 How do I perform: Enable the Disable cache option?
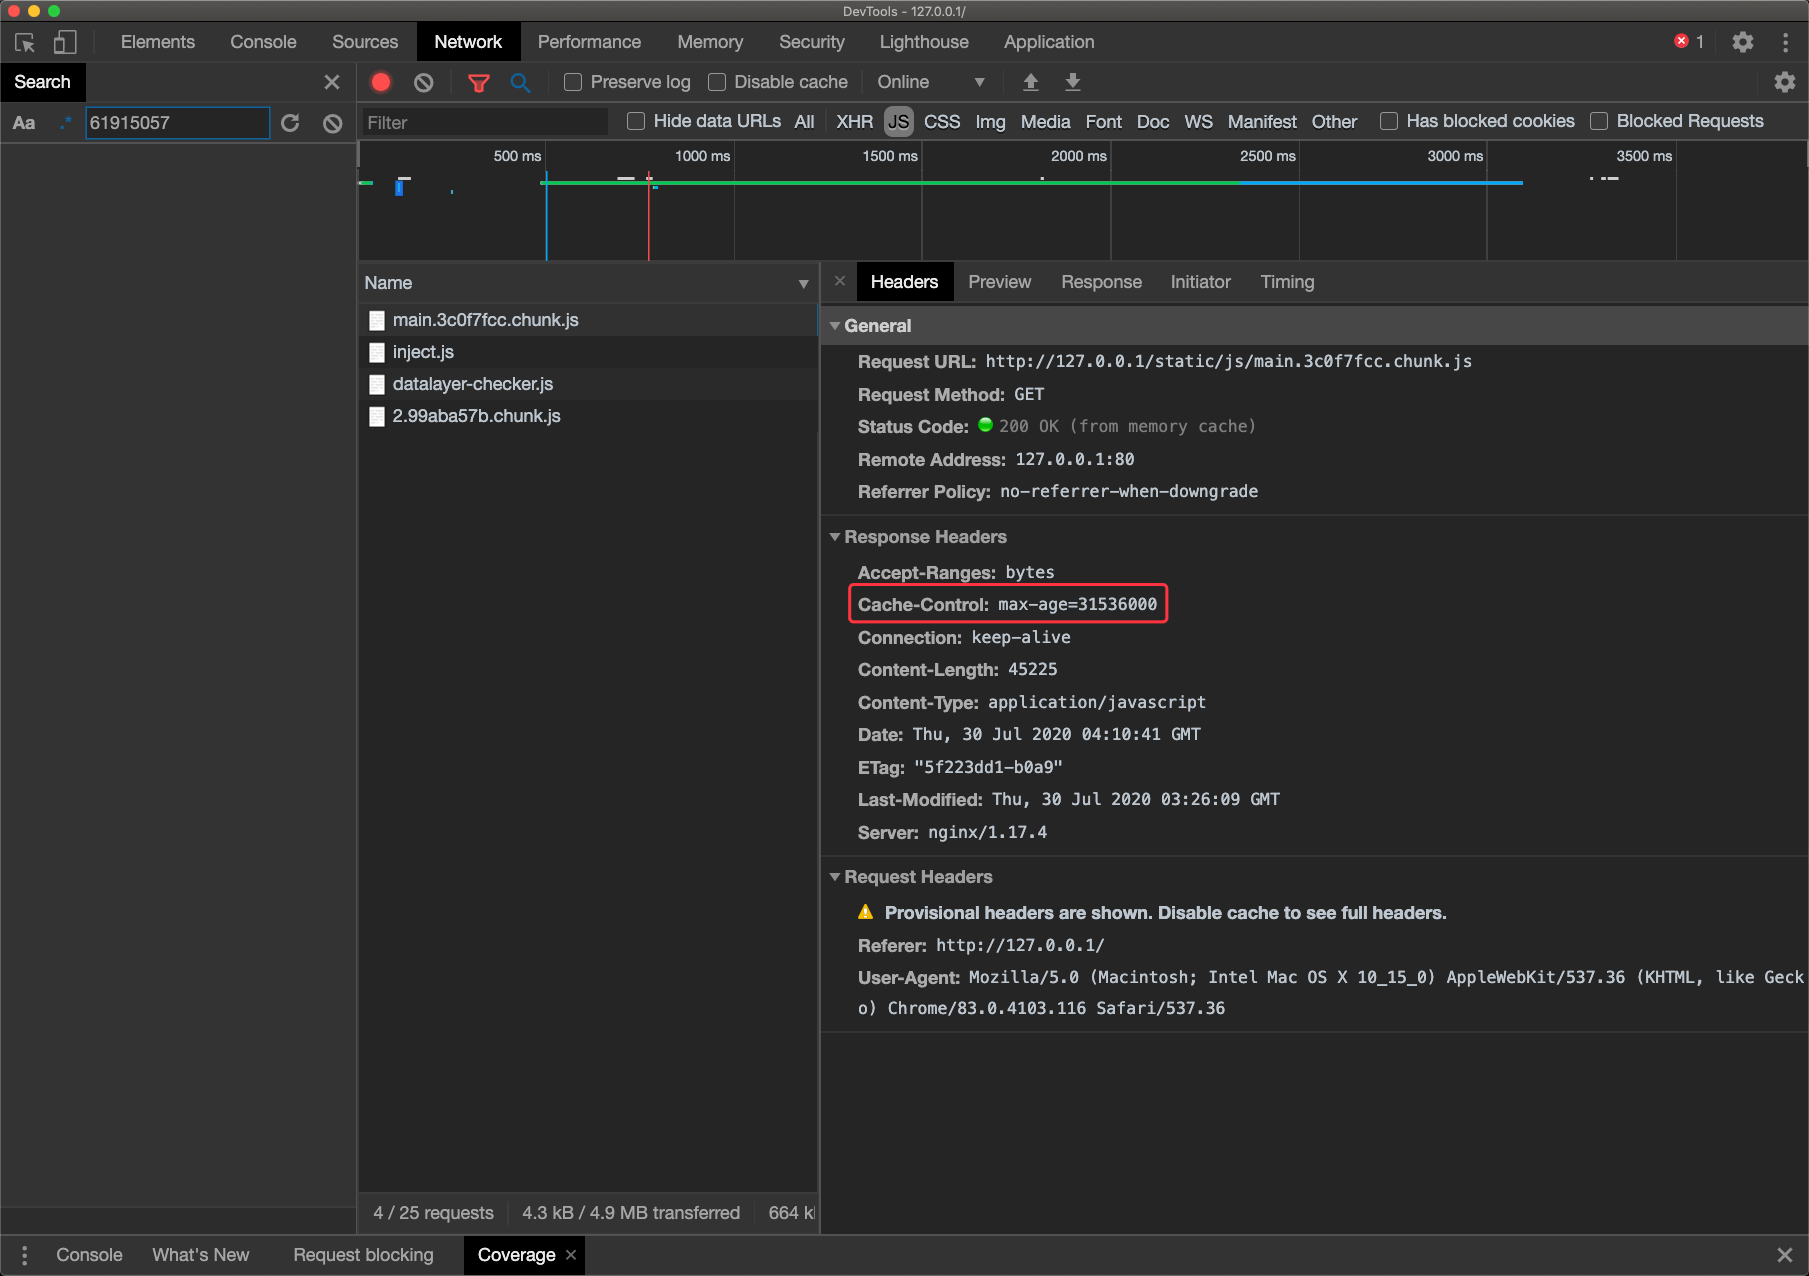click(717, 82)
